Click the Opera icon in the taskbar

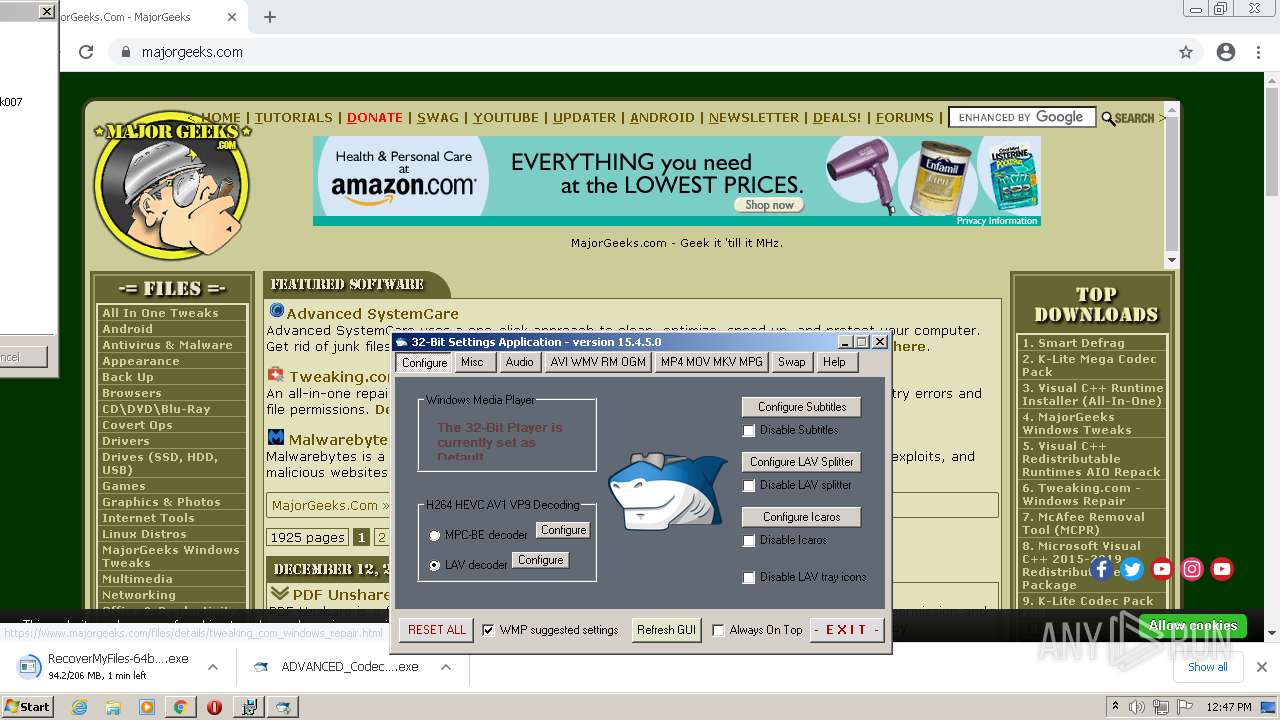pyautogui.click(x=214, y=707)
